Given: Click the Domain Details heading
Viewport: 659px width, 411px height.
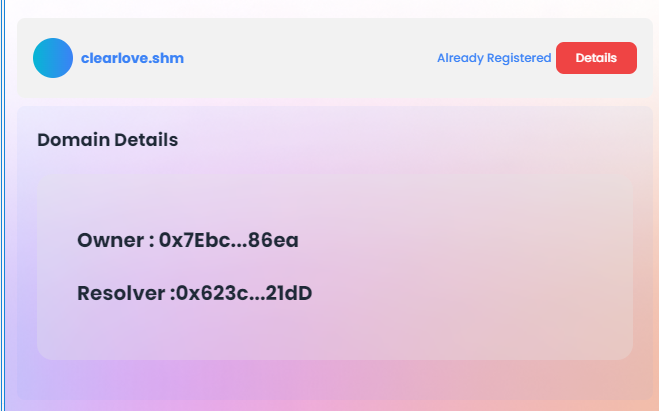Looking at the screenshot, I should 108,140.
